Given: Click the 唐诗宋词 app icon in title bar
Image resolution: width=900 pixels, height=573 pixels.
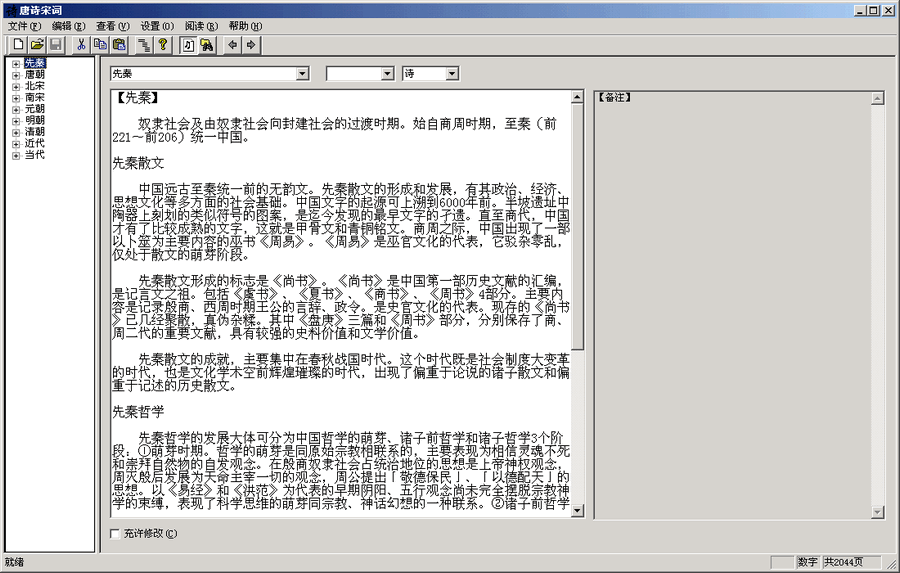Looking at the screenshot, I should 10,10.
